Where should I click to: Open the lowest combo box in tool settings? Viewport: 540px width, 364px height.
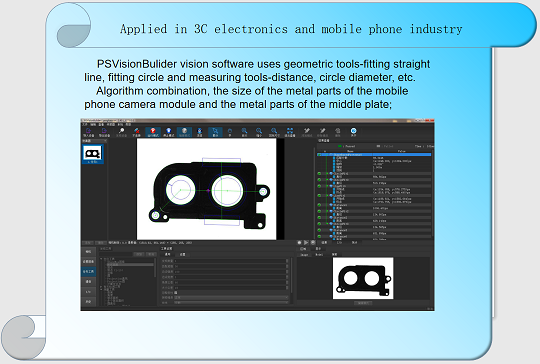[x=231, y=302]
